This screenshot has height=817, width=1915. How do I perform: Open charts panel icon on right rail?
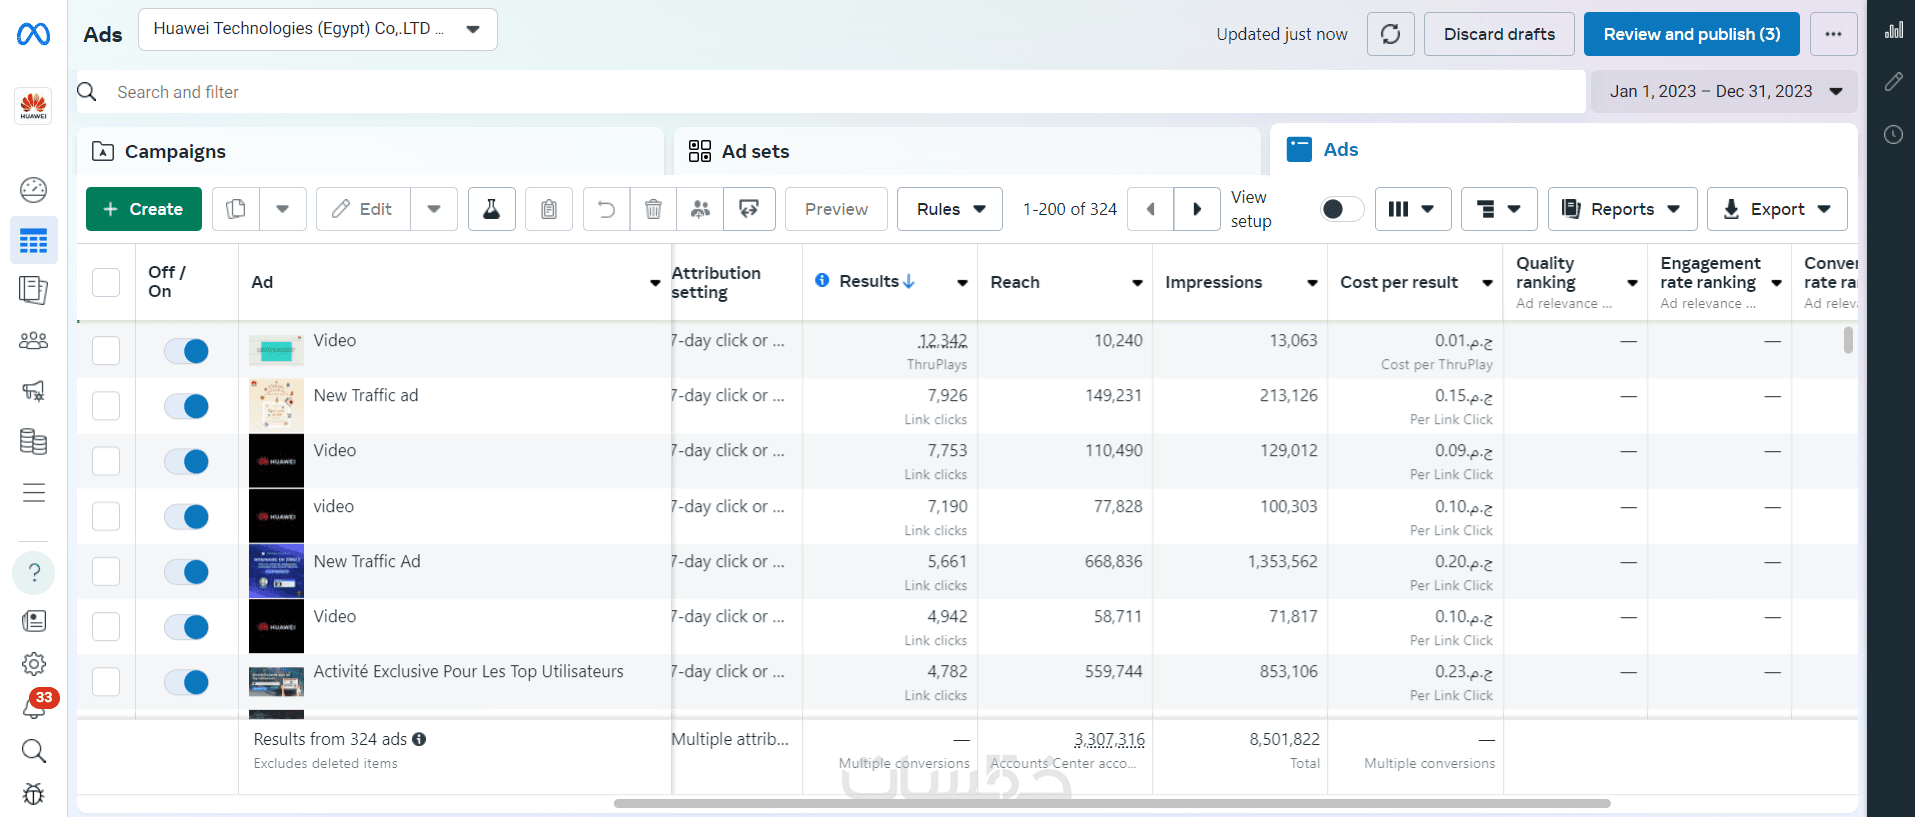pyautogui.click(x=1894, y=30)
